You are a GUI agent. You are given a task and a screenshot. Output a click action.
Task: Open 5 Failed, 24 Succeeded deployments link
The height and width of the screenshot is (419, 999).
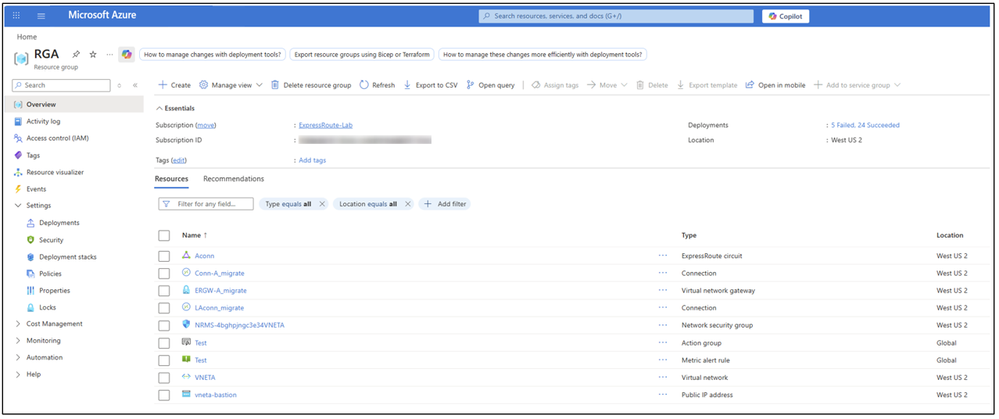tap(865, 125)
